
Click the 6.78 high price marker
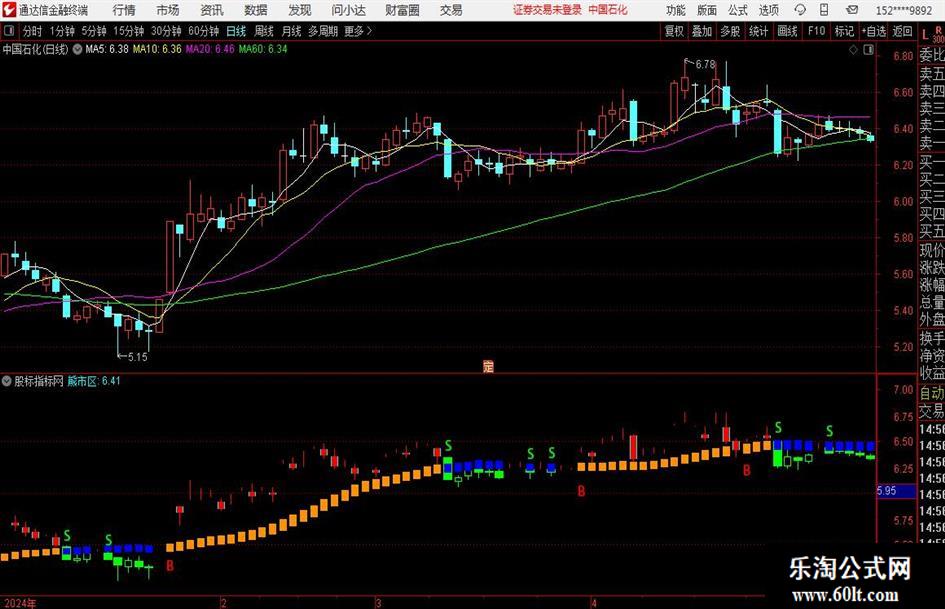(x=705, y=64)
